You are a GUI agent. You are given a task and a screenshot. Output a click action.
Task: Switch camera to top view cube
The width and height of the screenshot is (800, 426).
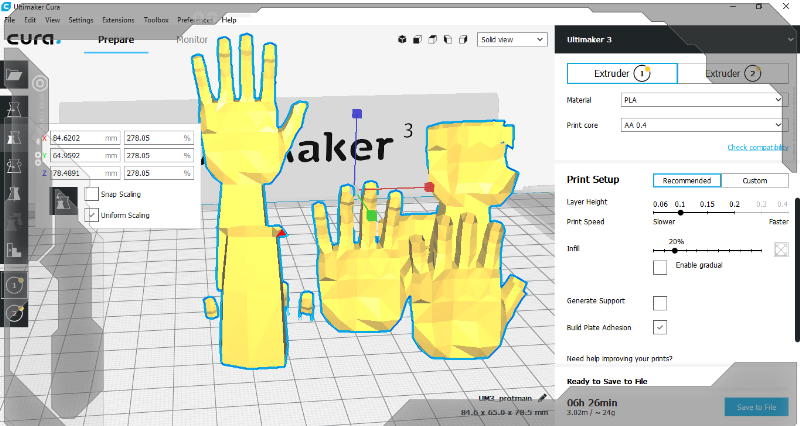(x=433, y=39)
